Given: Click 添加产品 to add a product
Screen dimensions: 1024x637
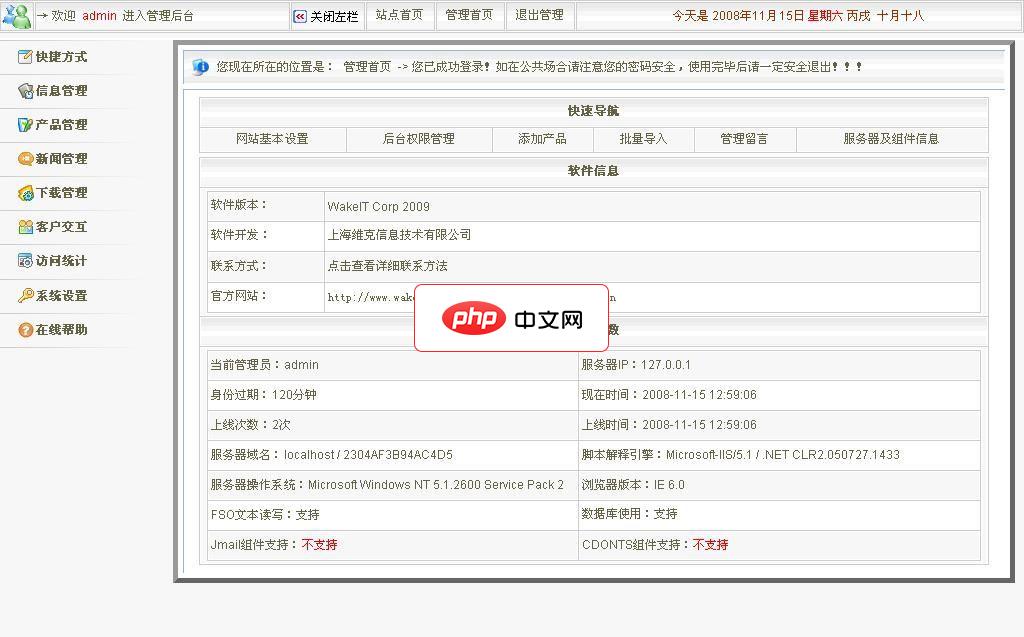Looking at the screenshot, I should [541, 140].
